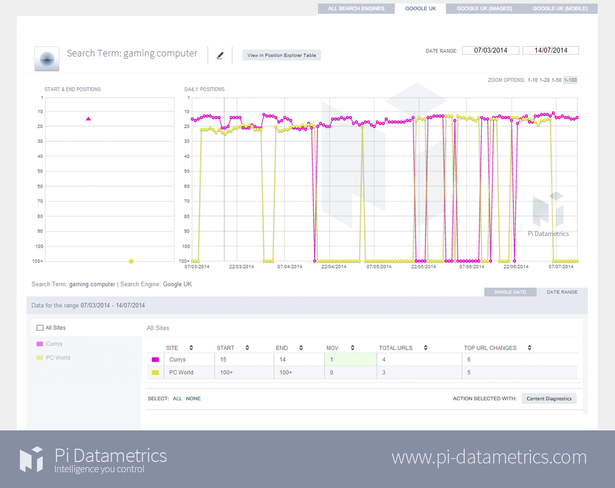Set zoom option to 1-20
Image resolution: width=615 pixels, height=488 pixels.
tap(544, 80)
